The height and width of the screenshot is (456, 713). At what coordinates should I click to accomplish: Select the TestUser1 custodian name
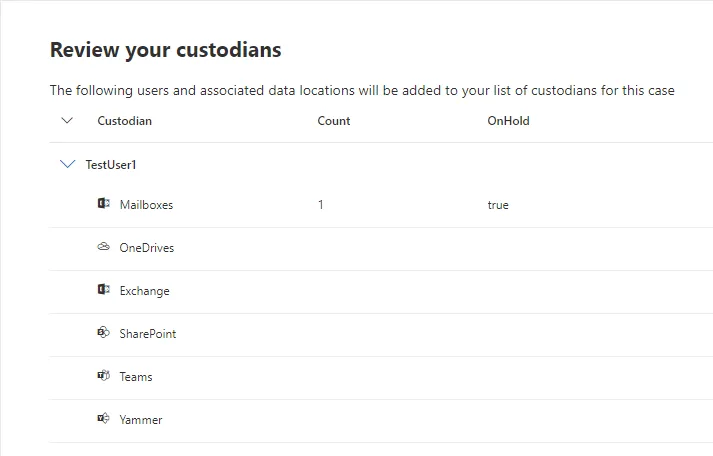pyautogui.click(x=110, y=165)
